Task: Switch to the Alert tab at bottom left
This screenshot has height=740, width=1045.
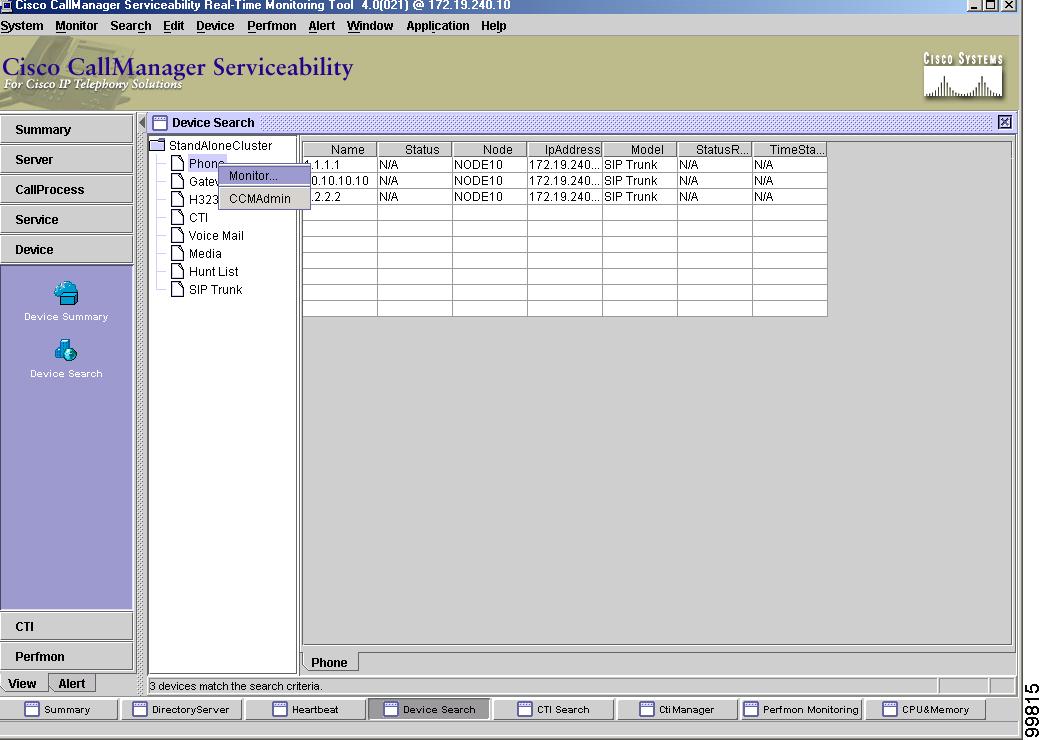Action: tap(71, 683)
